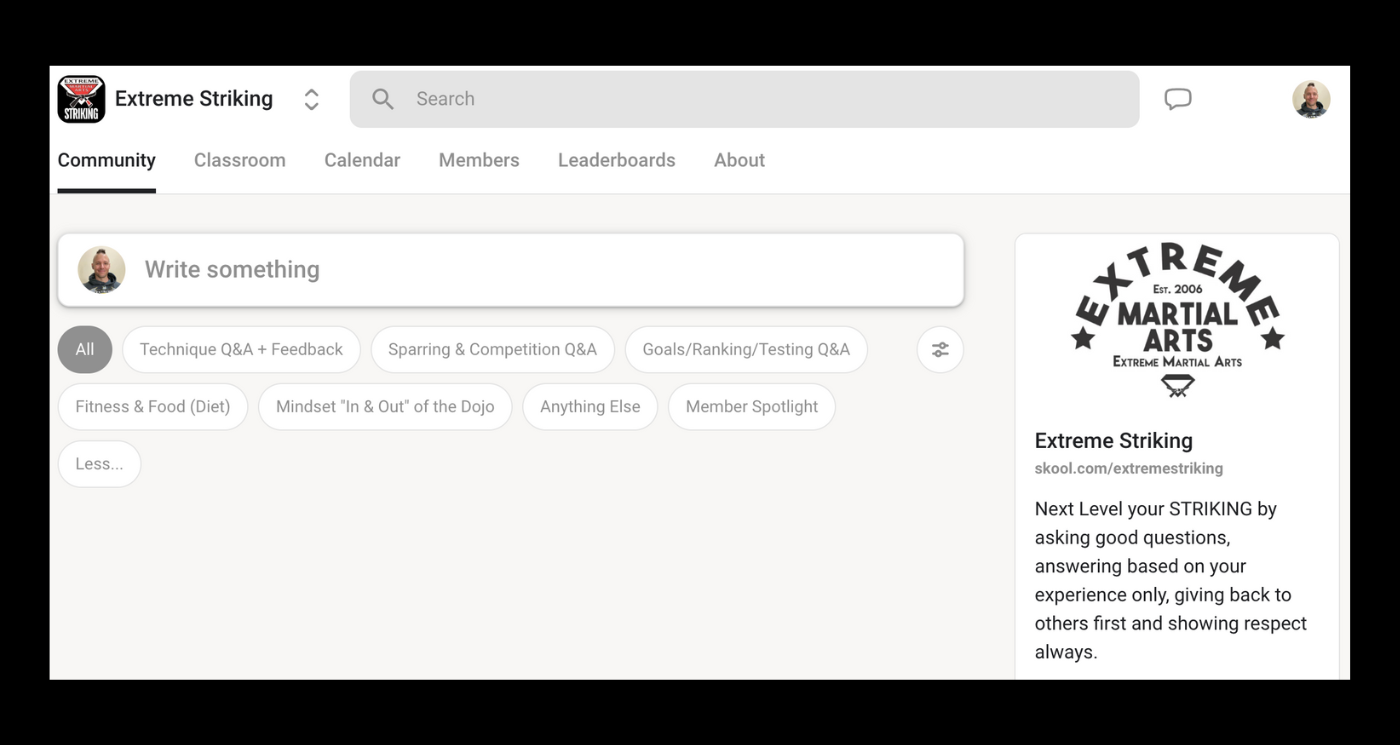Screen dimensions: 1400x745
Task: Click into the Search input field
Action: pos(760,99)
